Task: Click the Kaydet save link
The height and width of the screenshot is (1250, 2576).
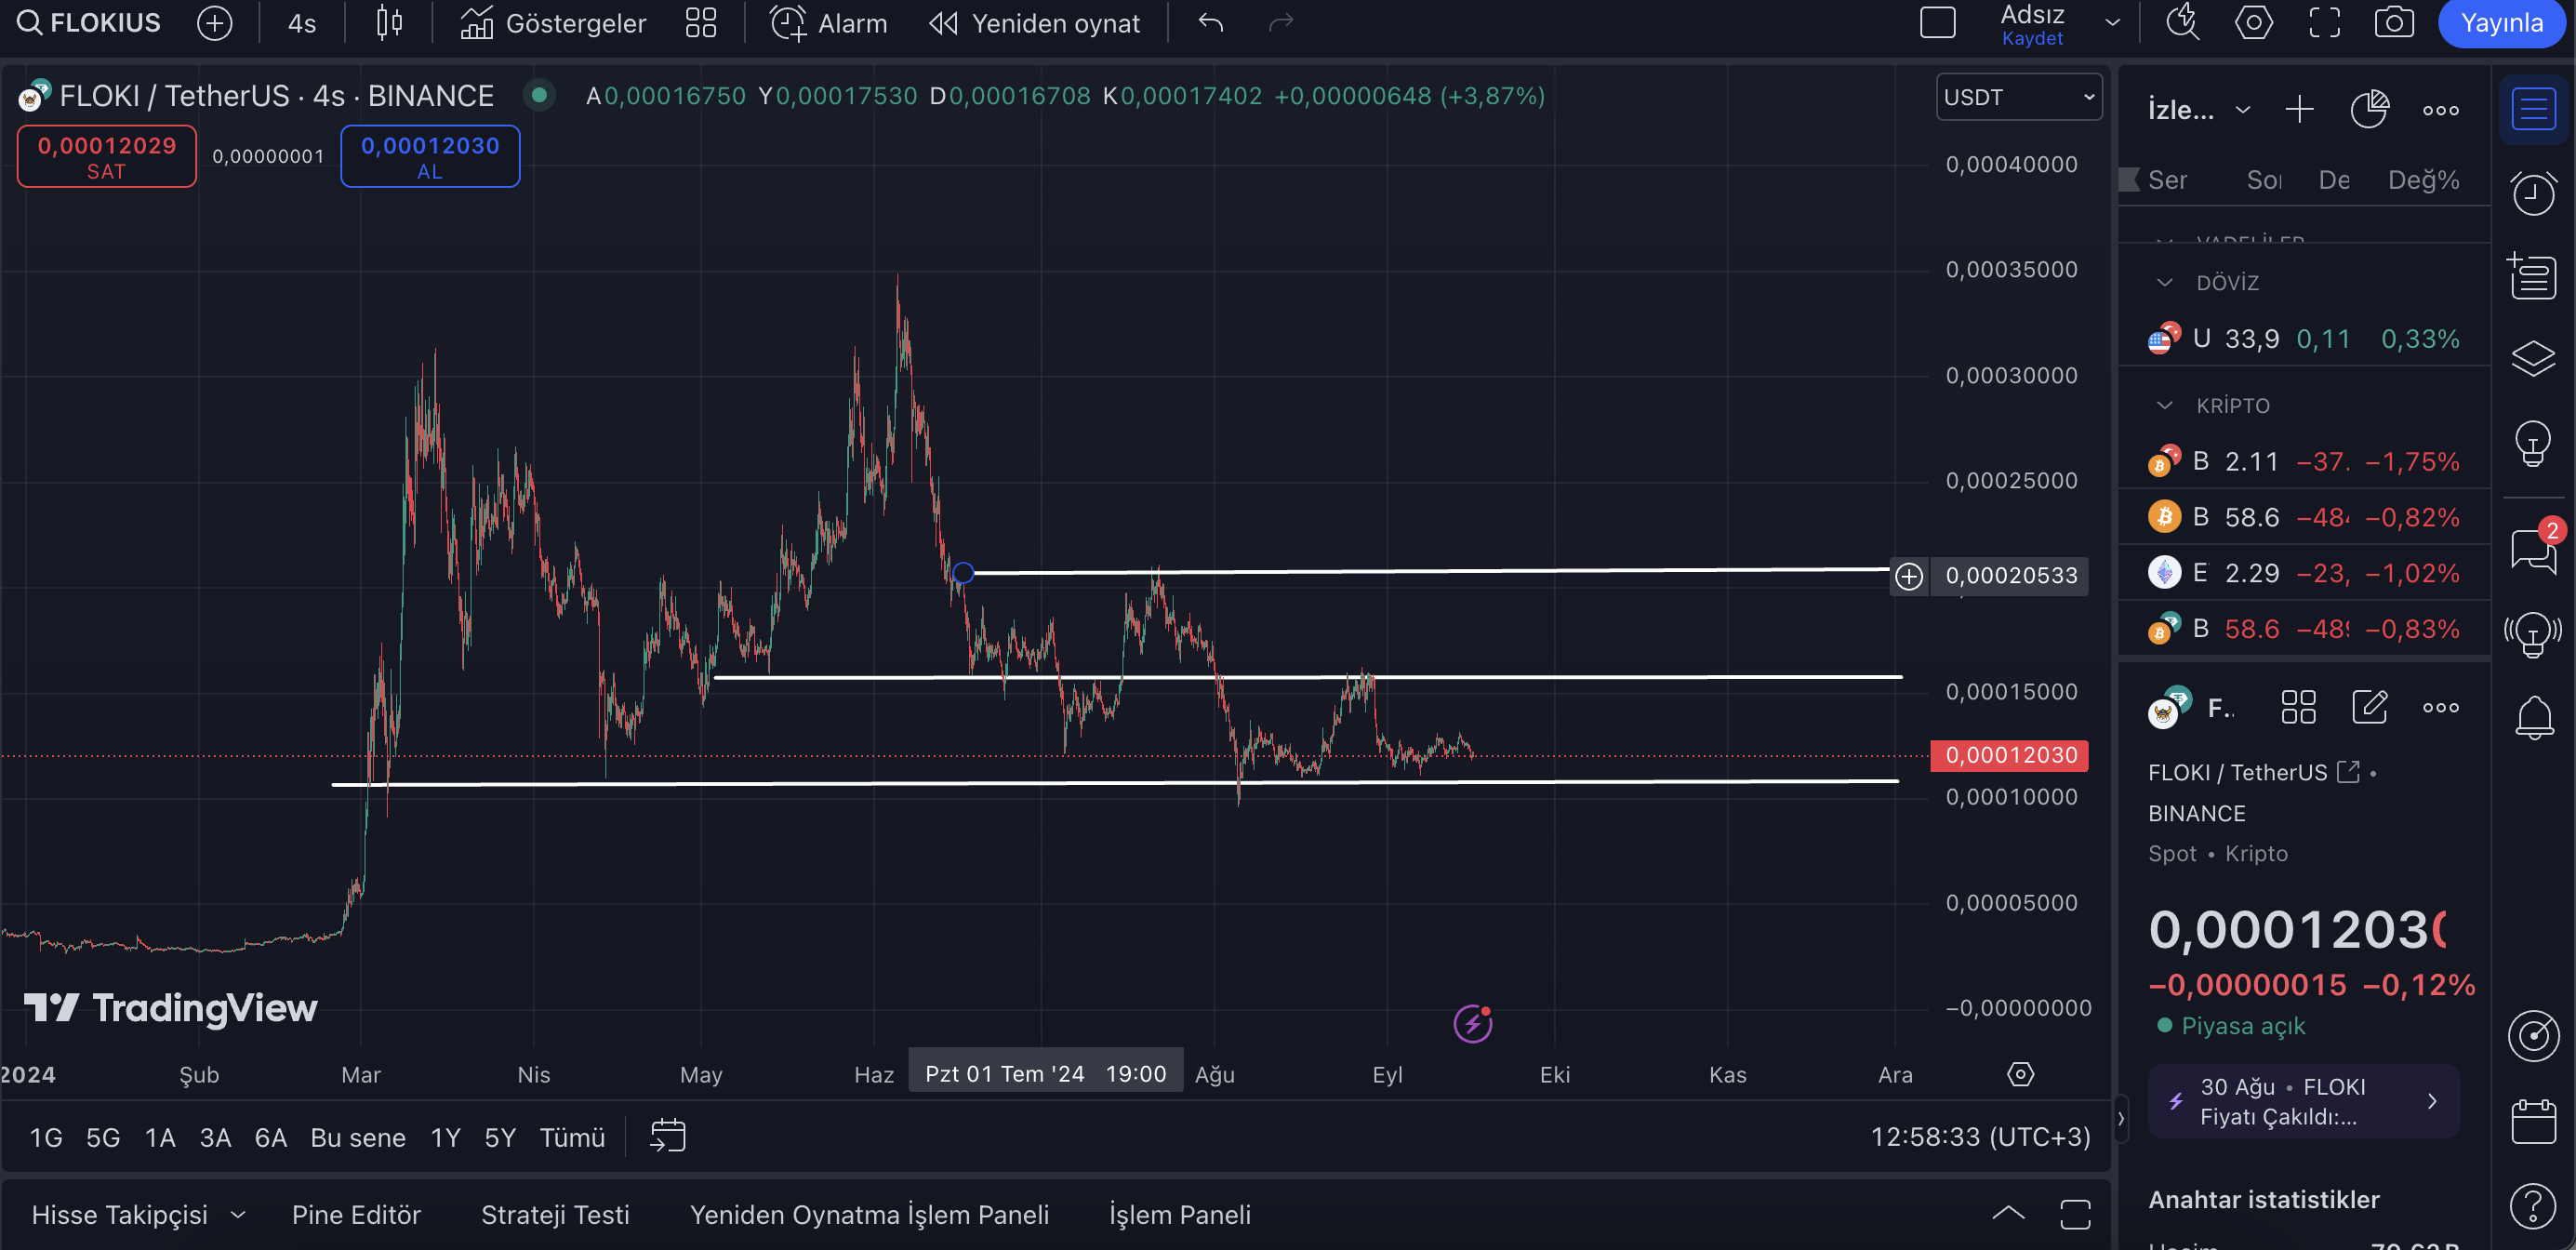Action: click(2032, 38)
